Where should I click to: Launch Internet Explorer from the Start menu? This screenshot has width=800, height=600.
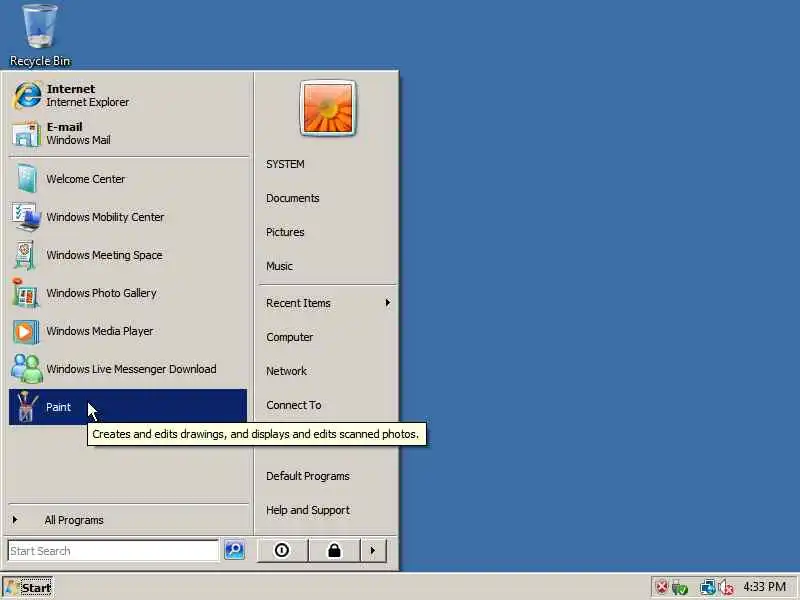click(128, 95)
